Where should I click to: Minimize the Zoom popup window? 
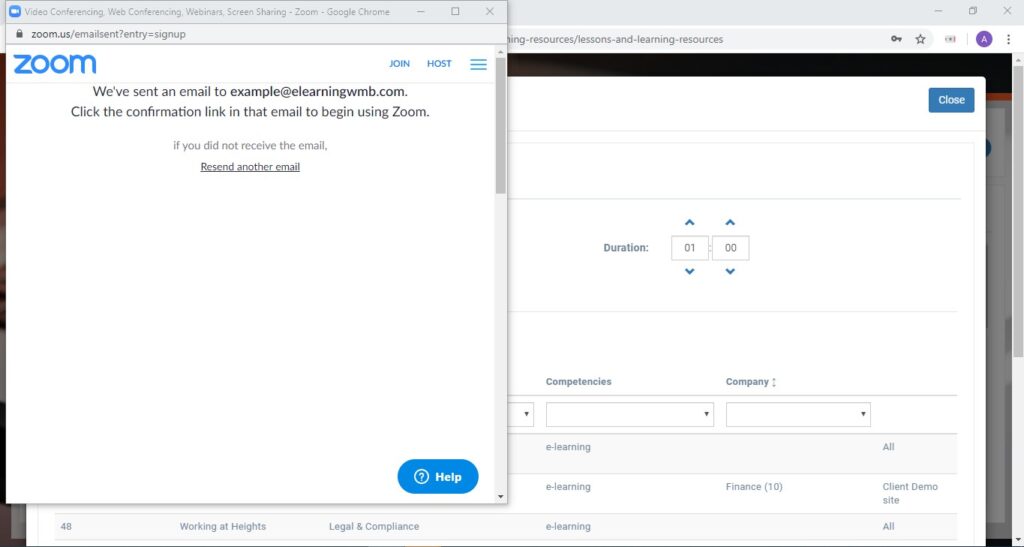pos(421,11)
